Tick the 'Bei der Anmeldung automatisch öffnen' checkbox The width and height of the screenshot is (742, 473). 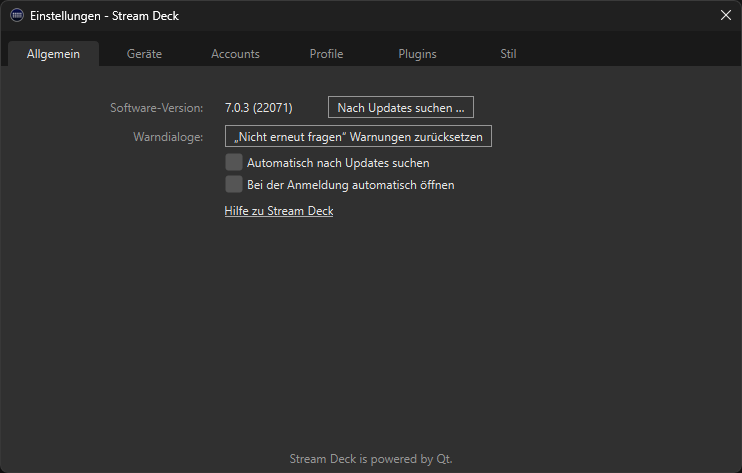[234, 184]
